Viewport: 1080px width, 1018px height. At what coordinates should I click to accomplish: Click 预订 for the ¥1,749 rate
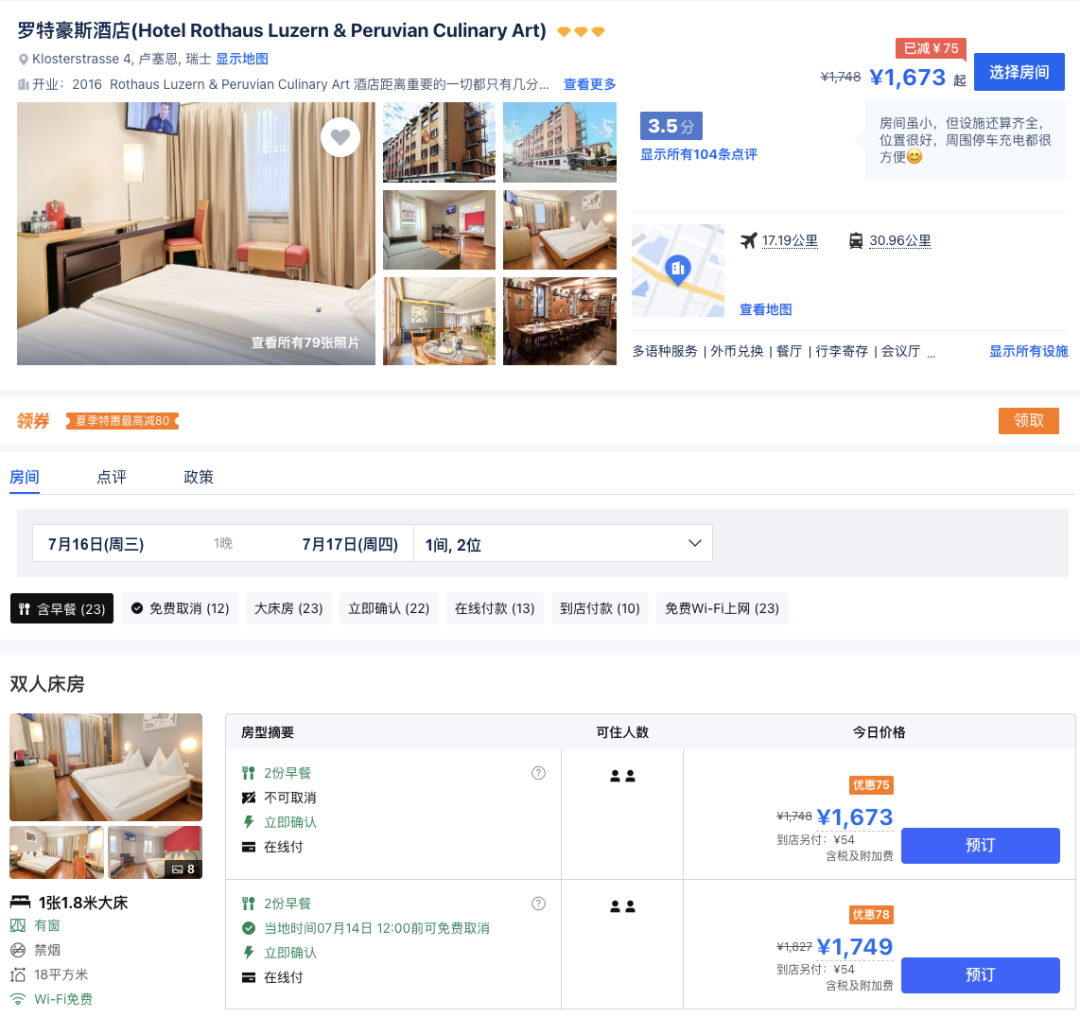980,975
